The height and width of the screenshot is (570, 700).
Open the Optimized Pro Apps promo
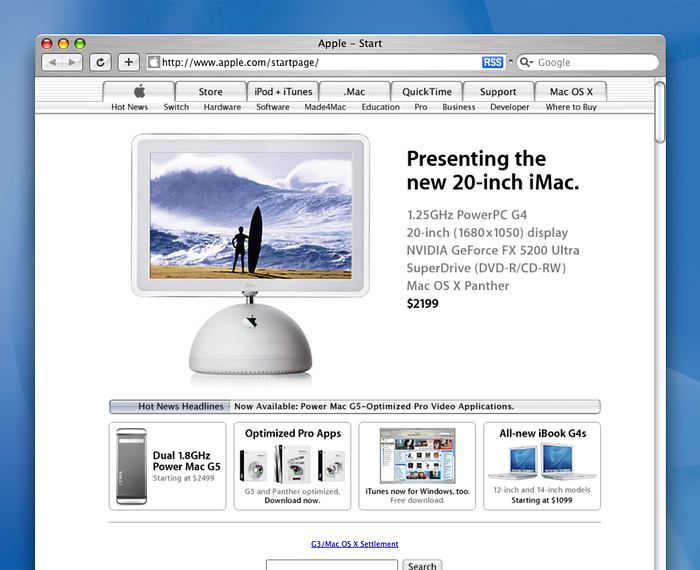(x=292, y=466)
